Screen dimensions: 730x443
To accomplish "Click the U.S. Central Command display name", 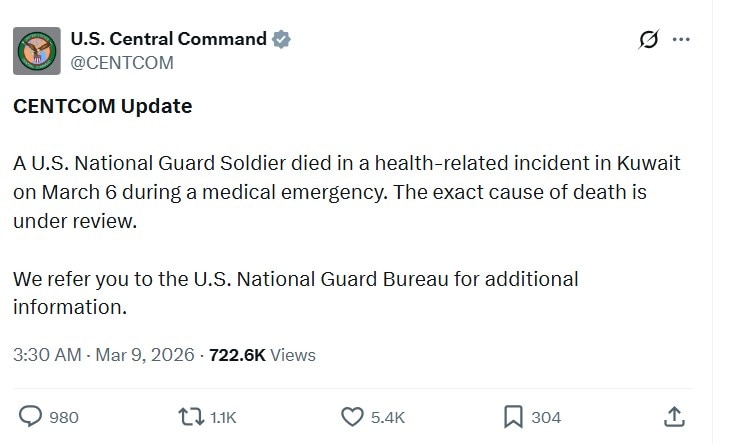I will [168, 39].
